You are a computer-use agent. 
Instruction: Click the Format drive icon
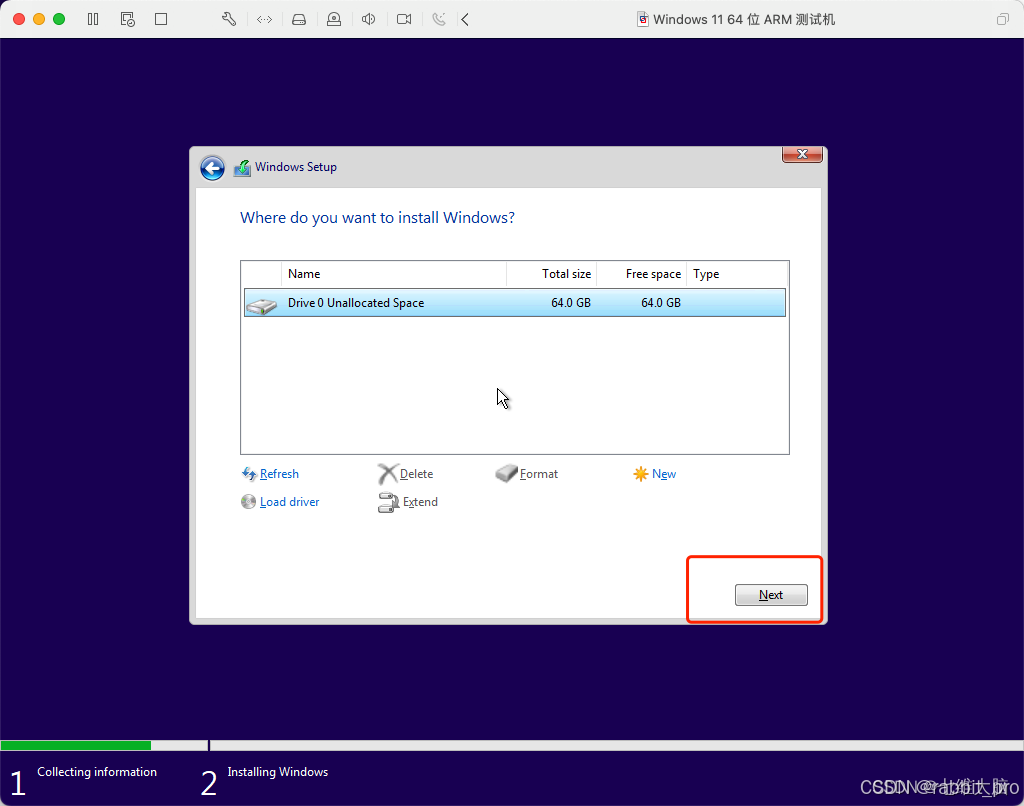tap(506, 473)
